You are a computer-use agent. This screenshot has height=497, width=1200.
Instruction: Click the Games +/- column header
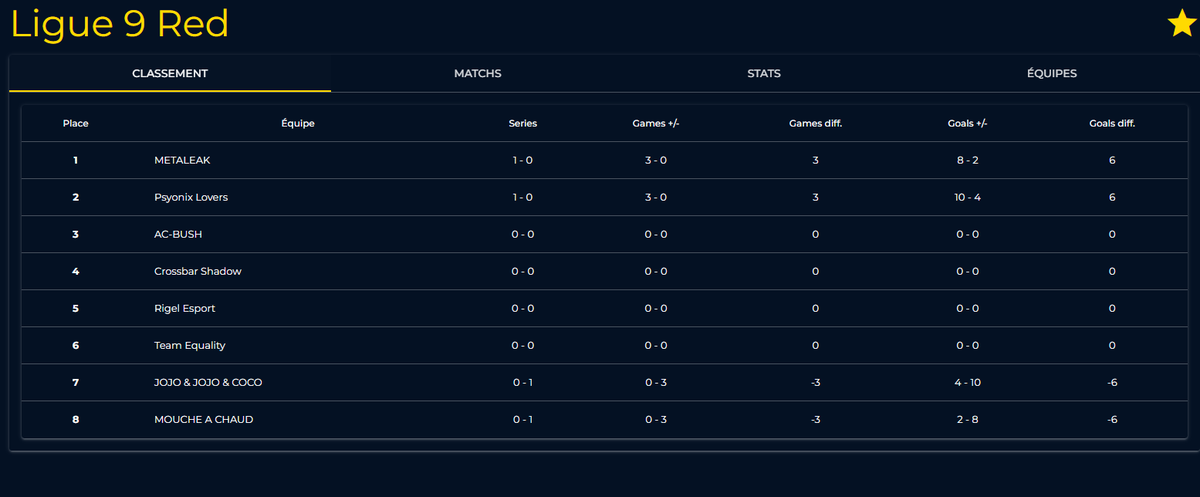click(x=656, y=124)
